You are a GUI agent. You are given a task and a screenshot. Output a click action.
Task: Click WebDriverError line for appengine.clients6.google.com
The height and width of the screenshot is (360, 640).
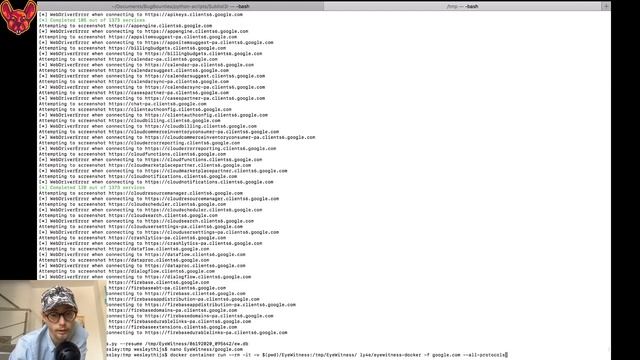[143, 31]
